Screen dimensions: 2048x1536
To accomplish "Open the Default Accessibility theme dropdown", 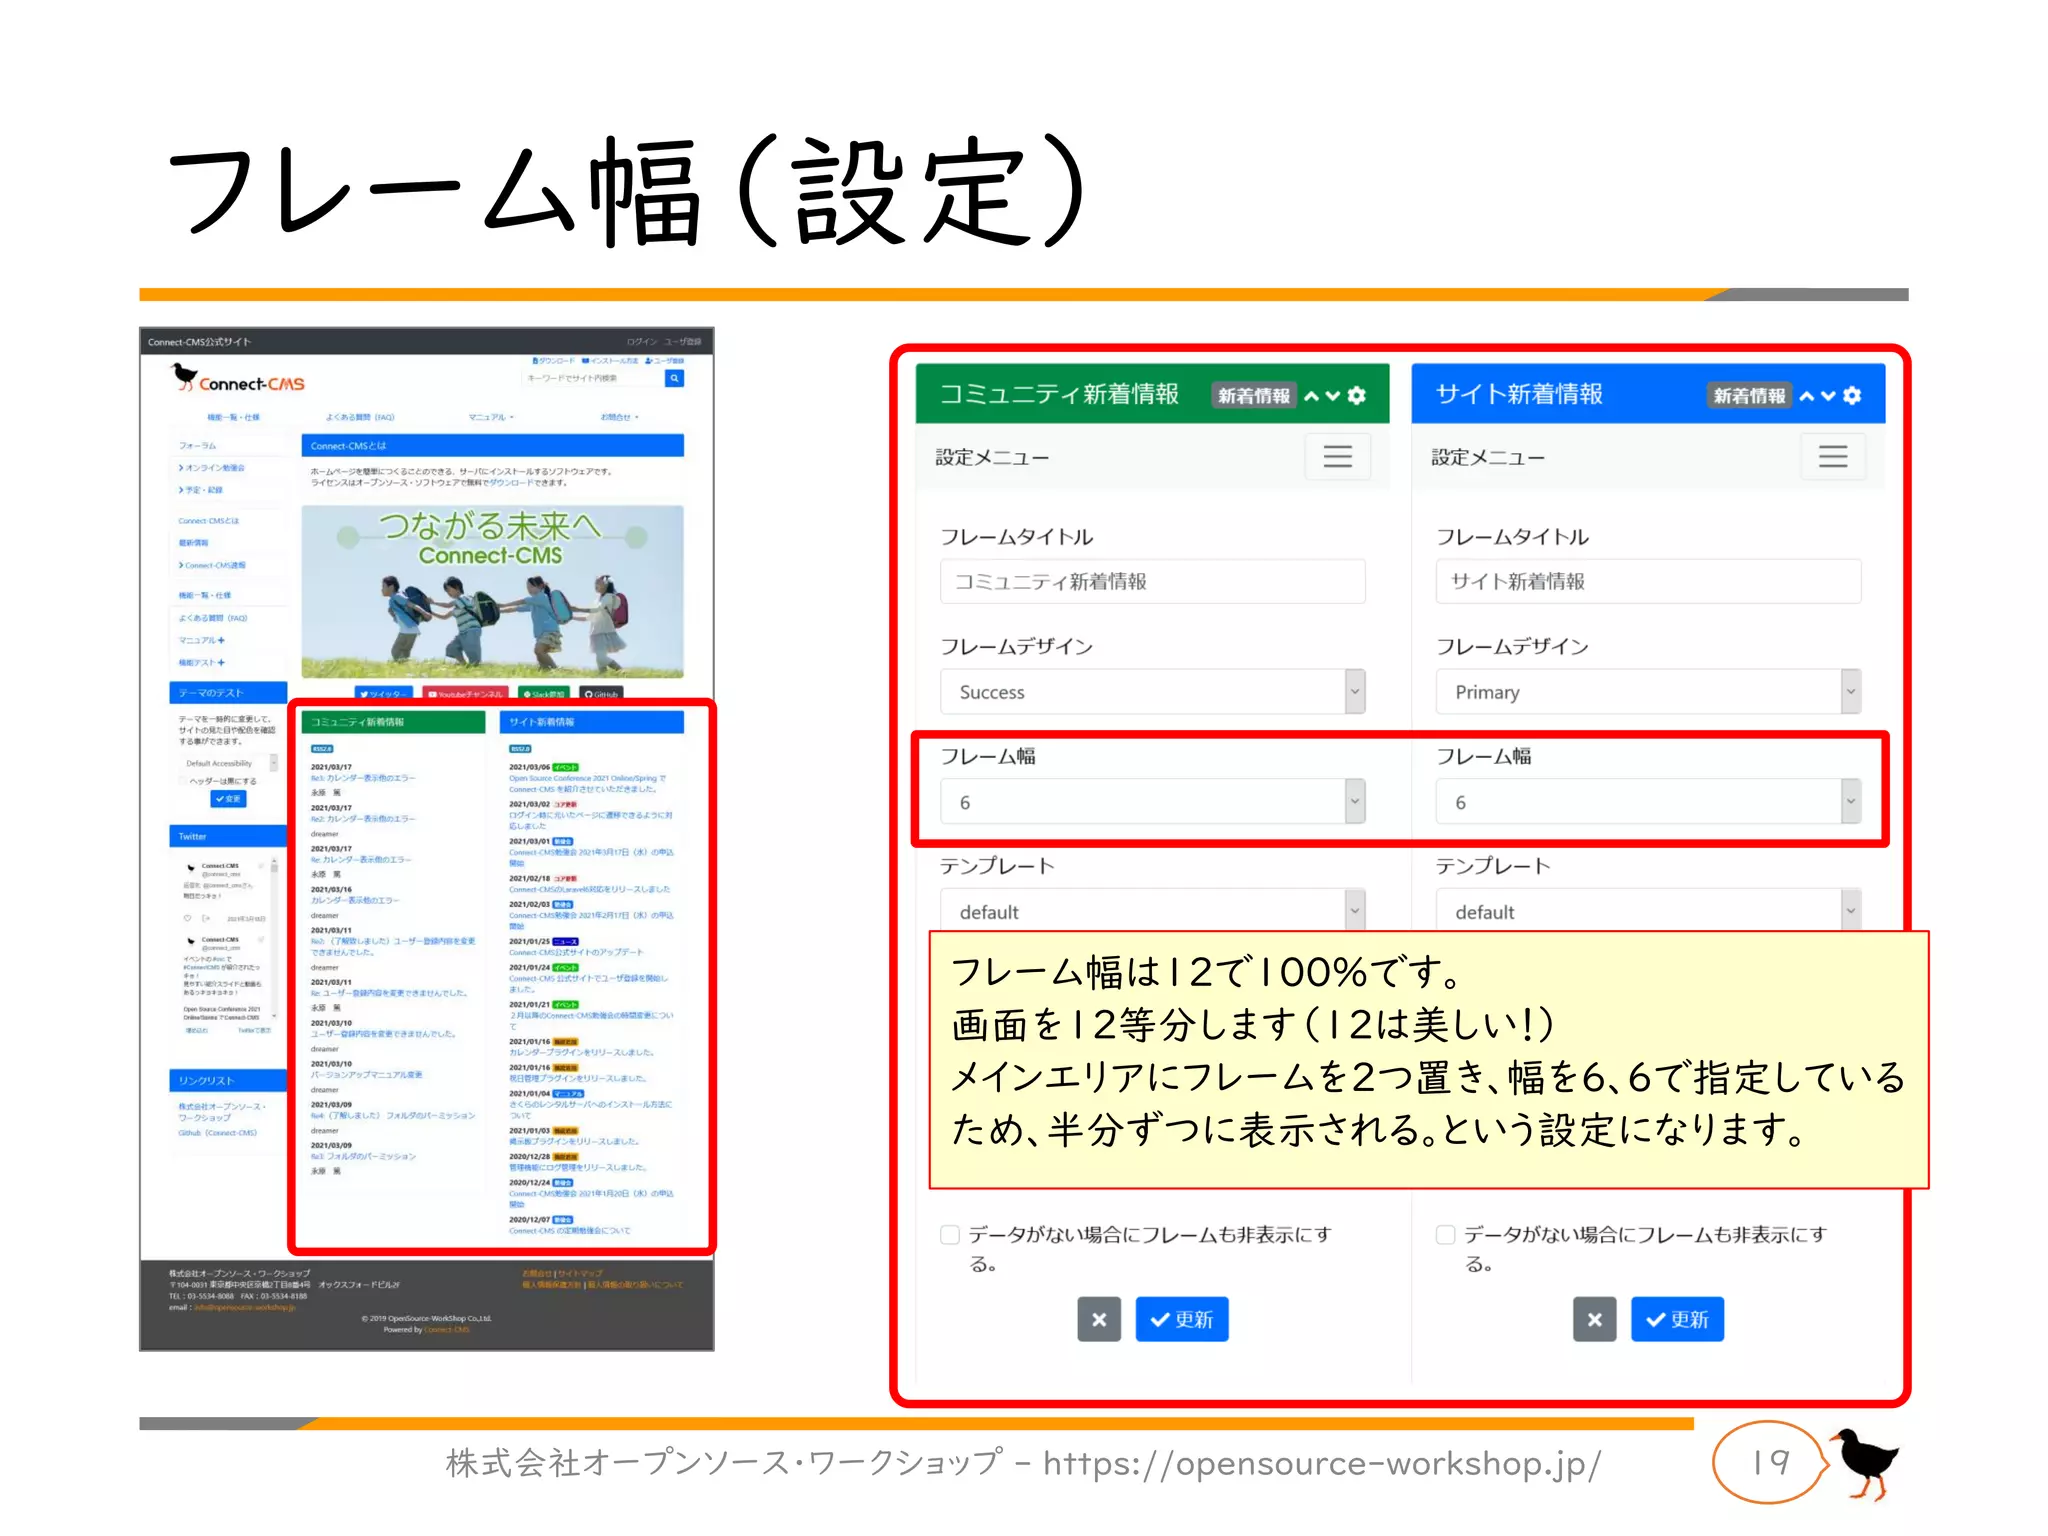I will point(228,763).
